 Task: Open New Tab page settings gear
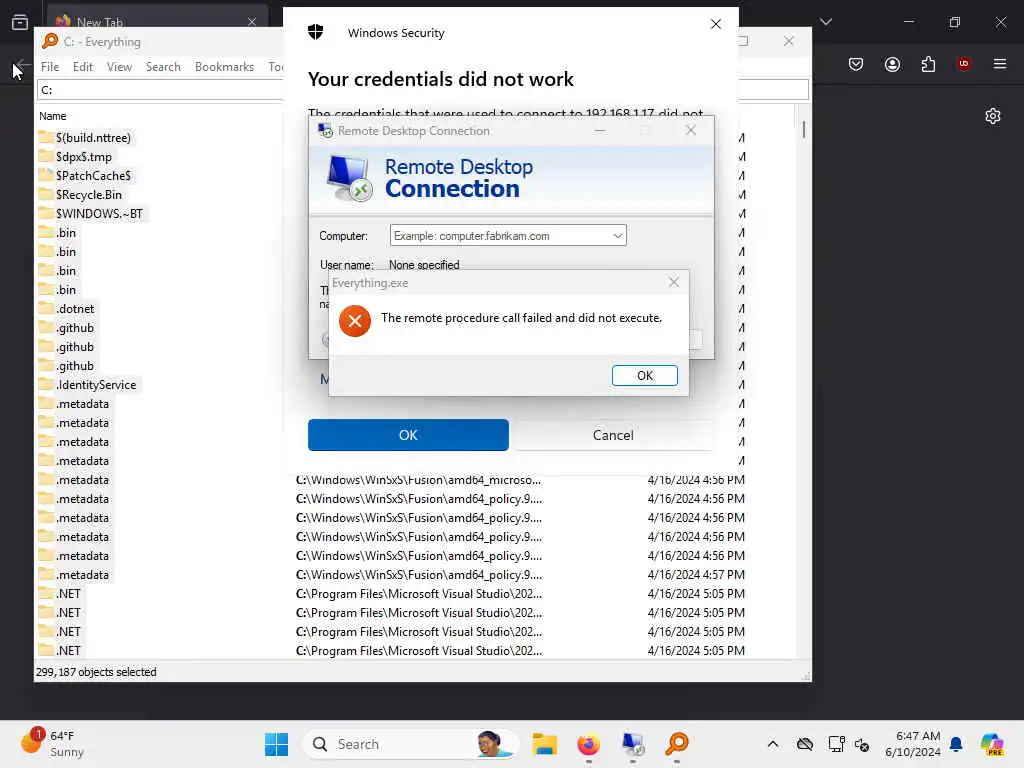(993, 116)
